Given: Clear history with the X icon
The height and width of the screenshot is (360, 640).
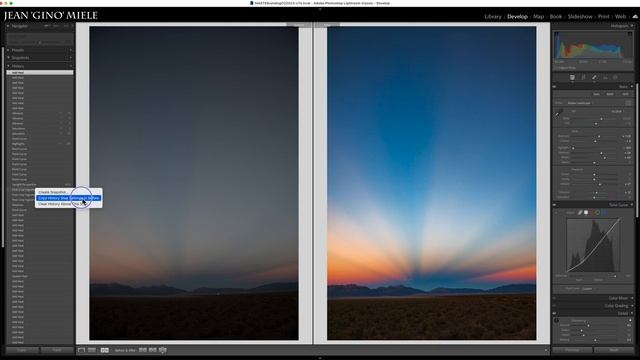Looking at the screenshot, I should point(71,66).
